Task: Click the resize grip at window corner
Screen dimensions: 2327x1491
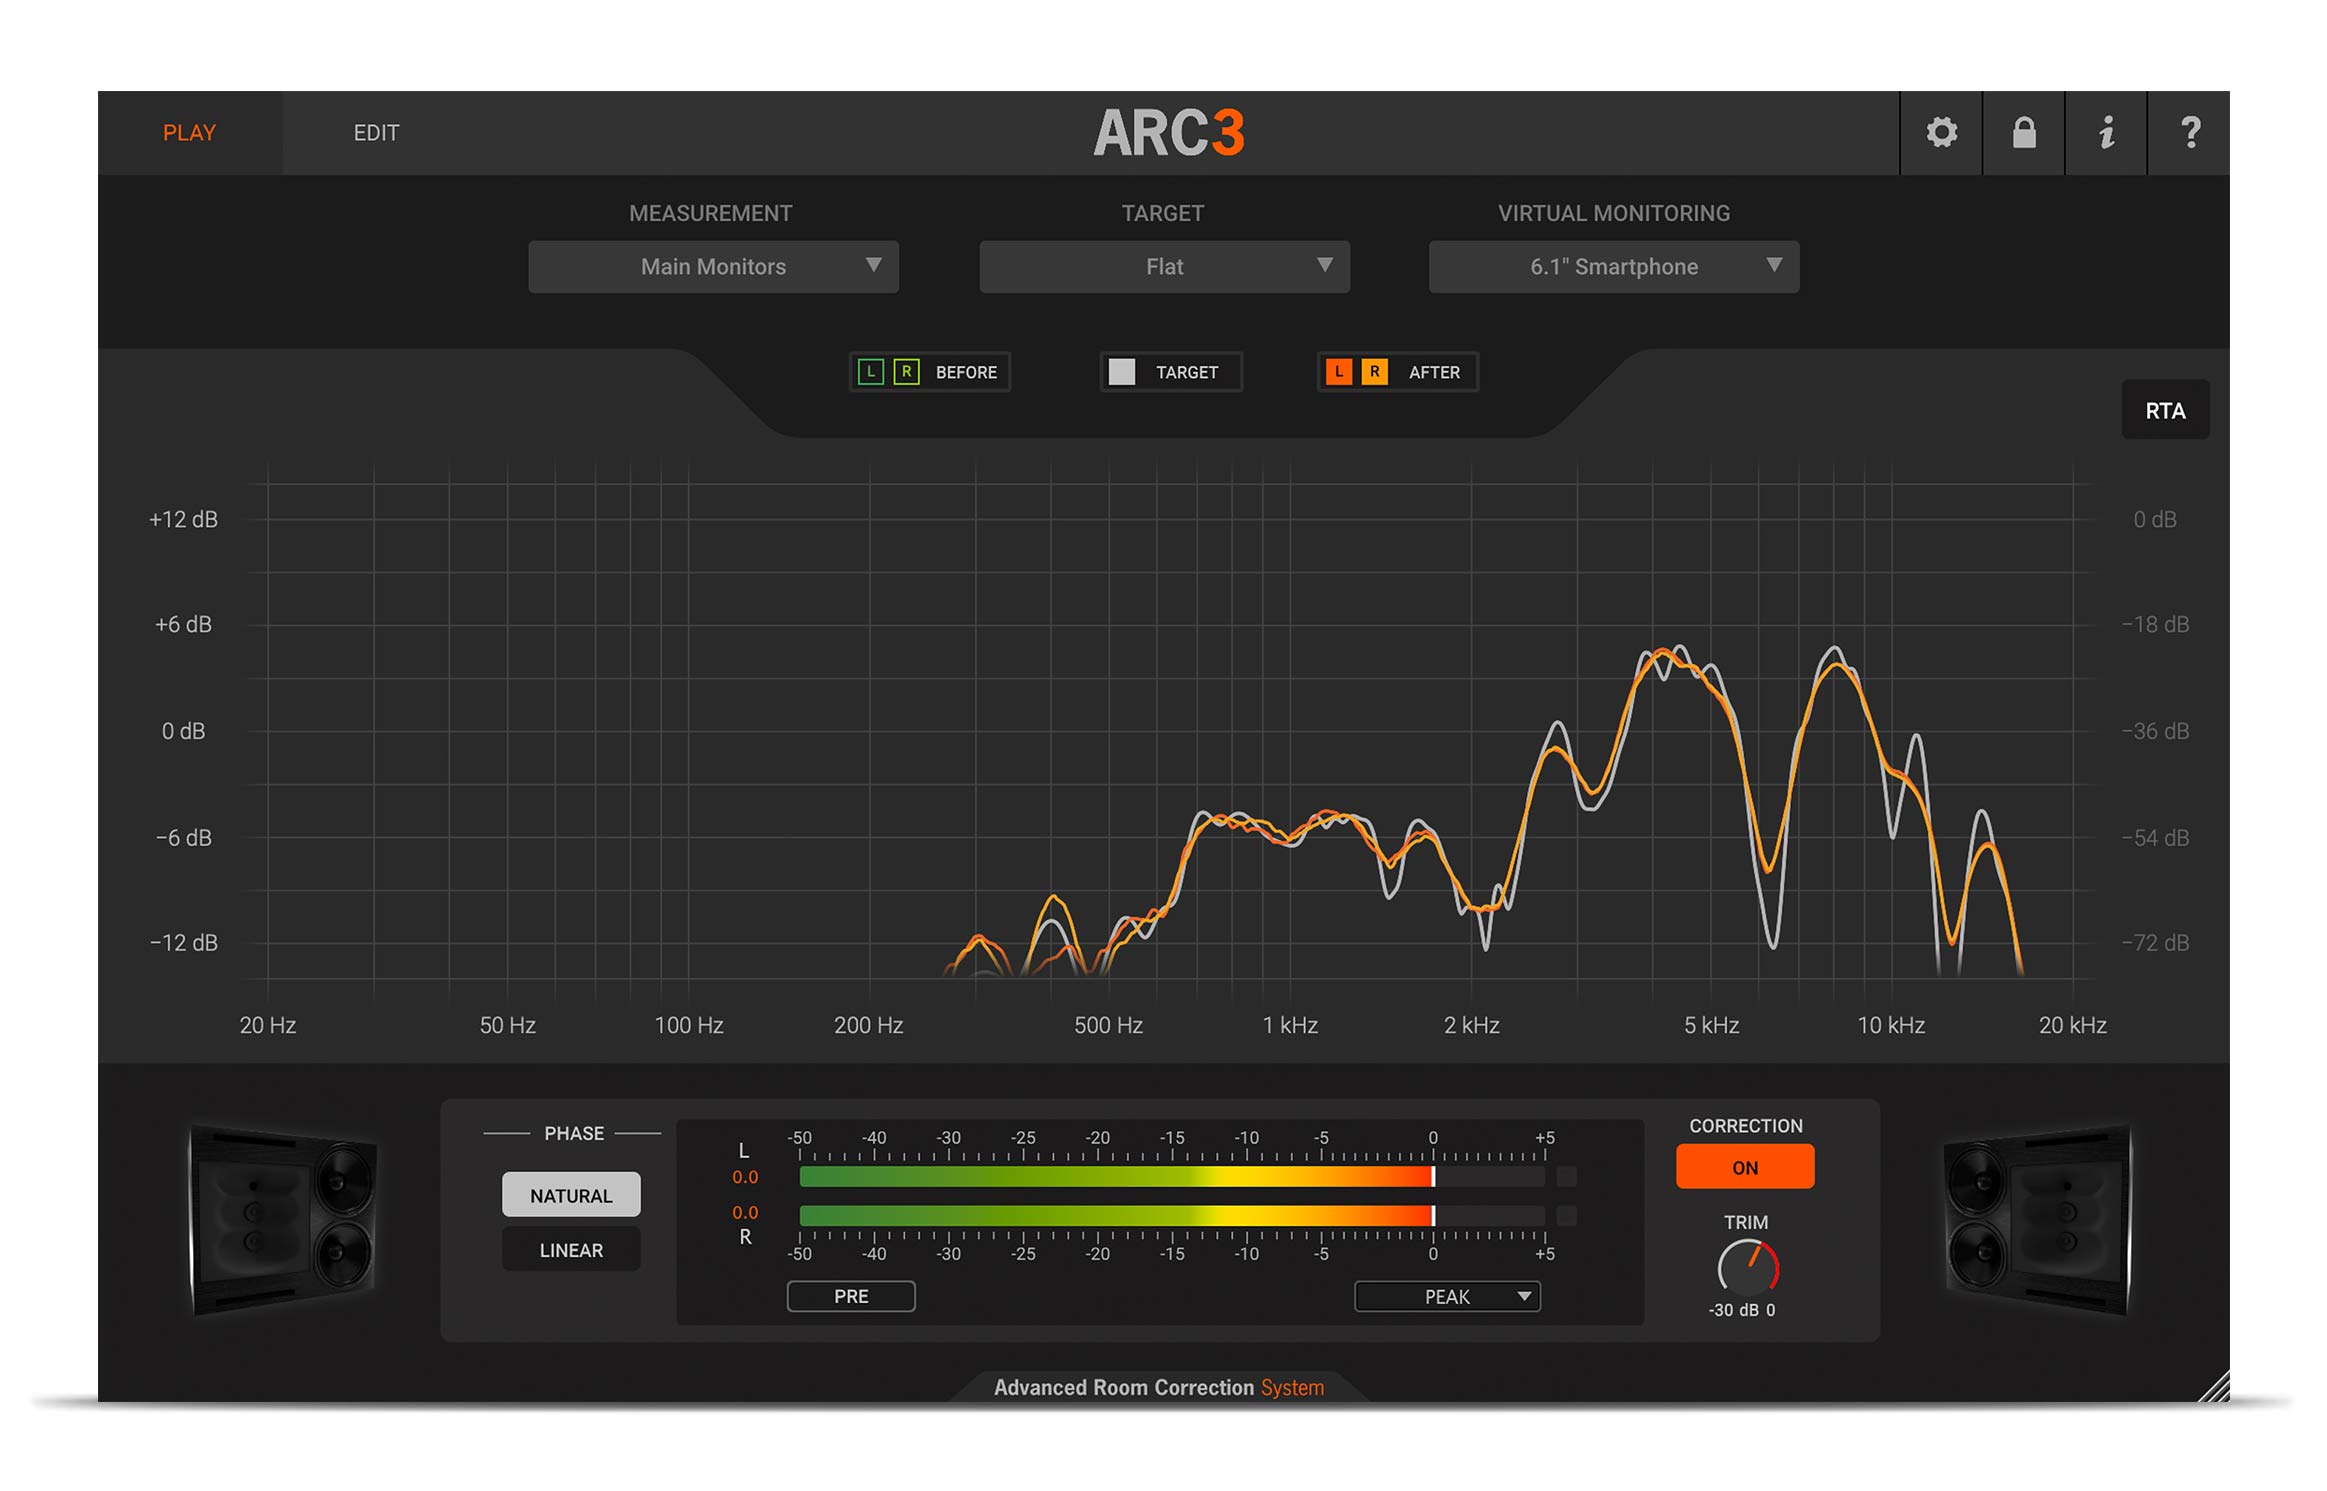Action: pyautogui.click(x=2213, y=1387)
